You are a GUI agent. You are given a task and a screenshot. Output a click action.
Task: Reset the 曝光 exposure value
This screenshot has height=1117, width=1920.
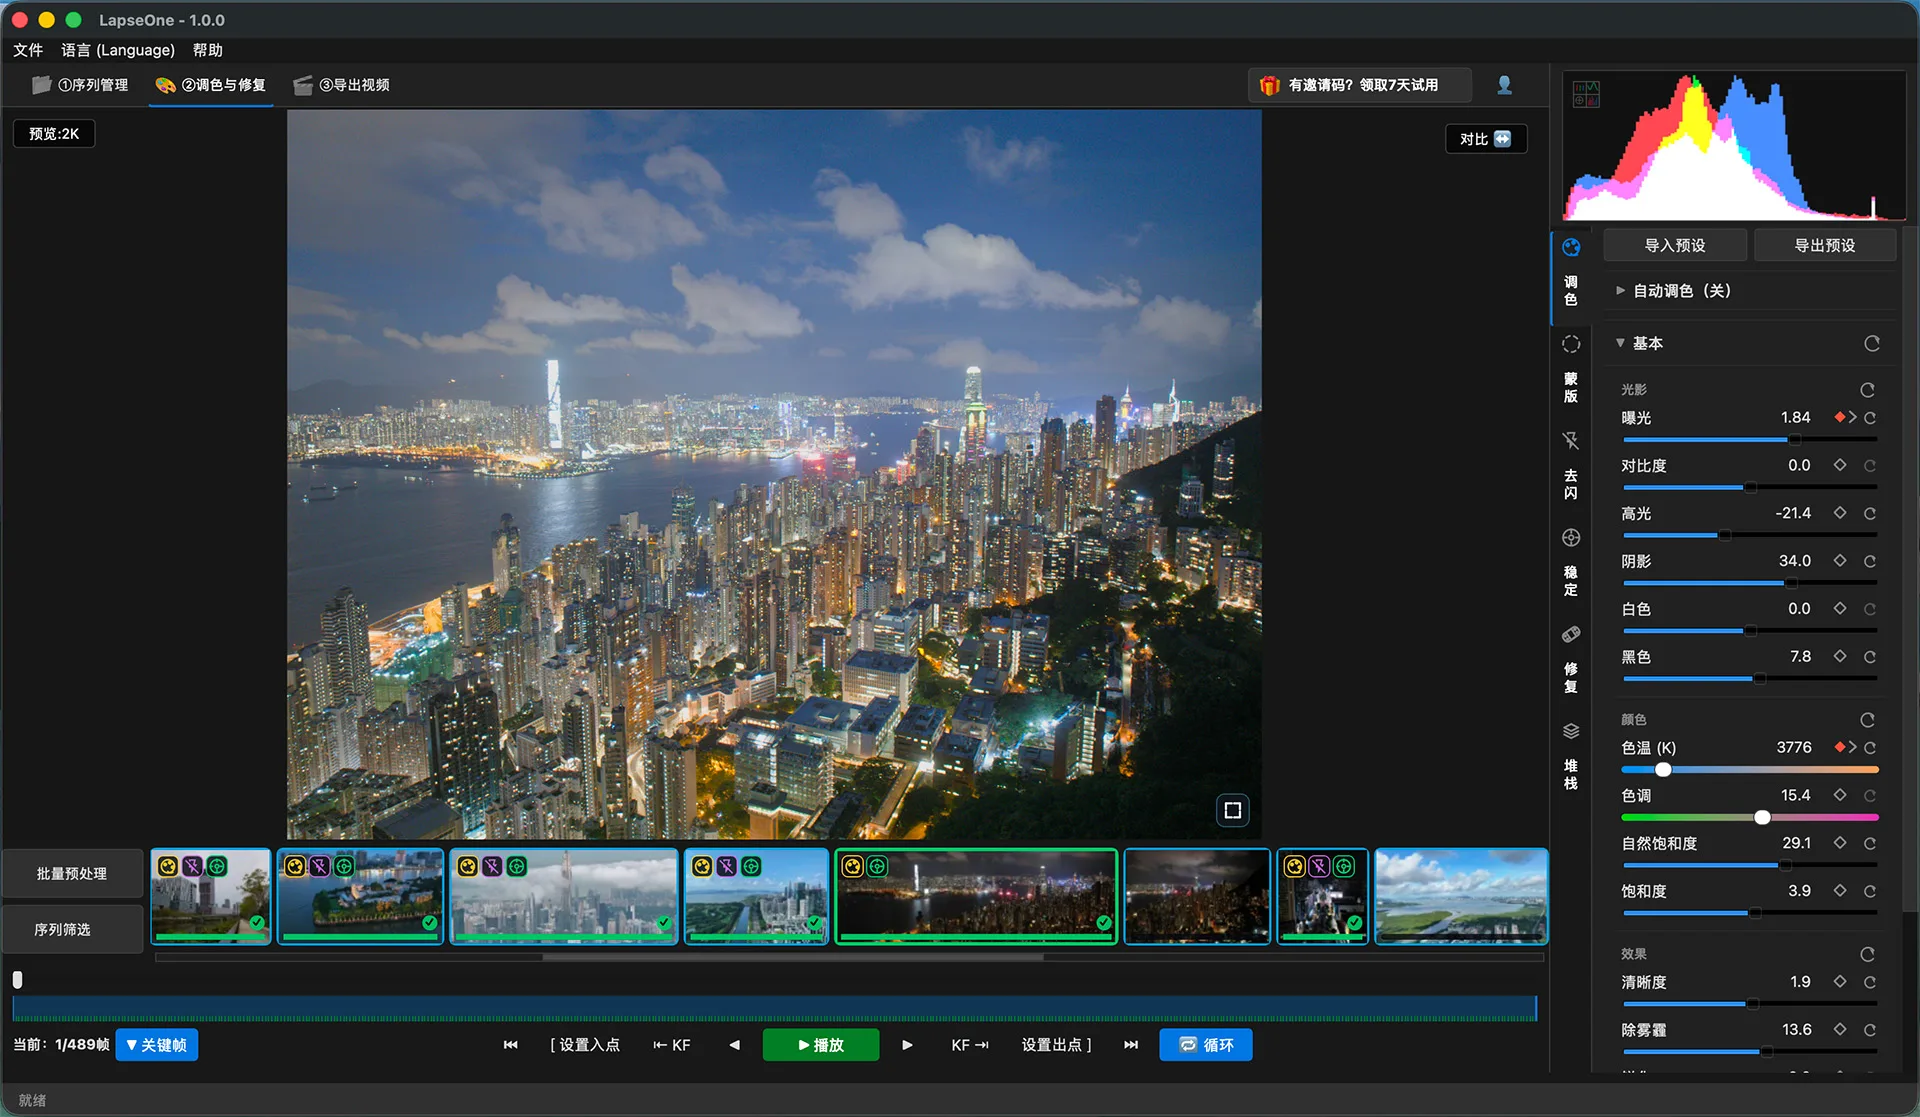(x=1870, y=418)
